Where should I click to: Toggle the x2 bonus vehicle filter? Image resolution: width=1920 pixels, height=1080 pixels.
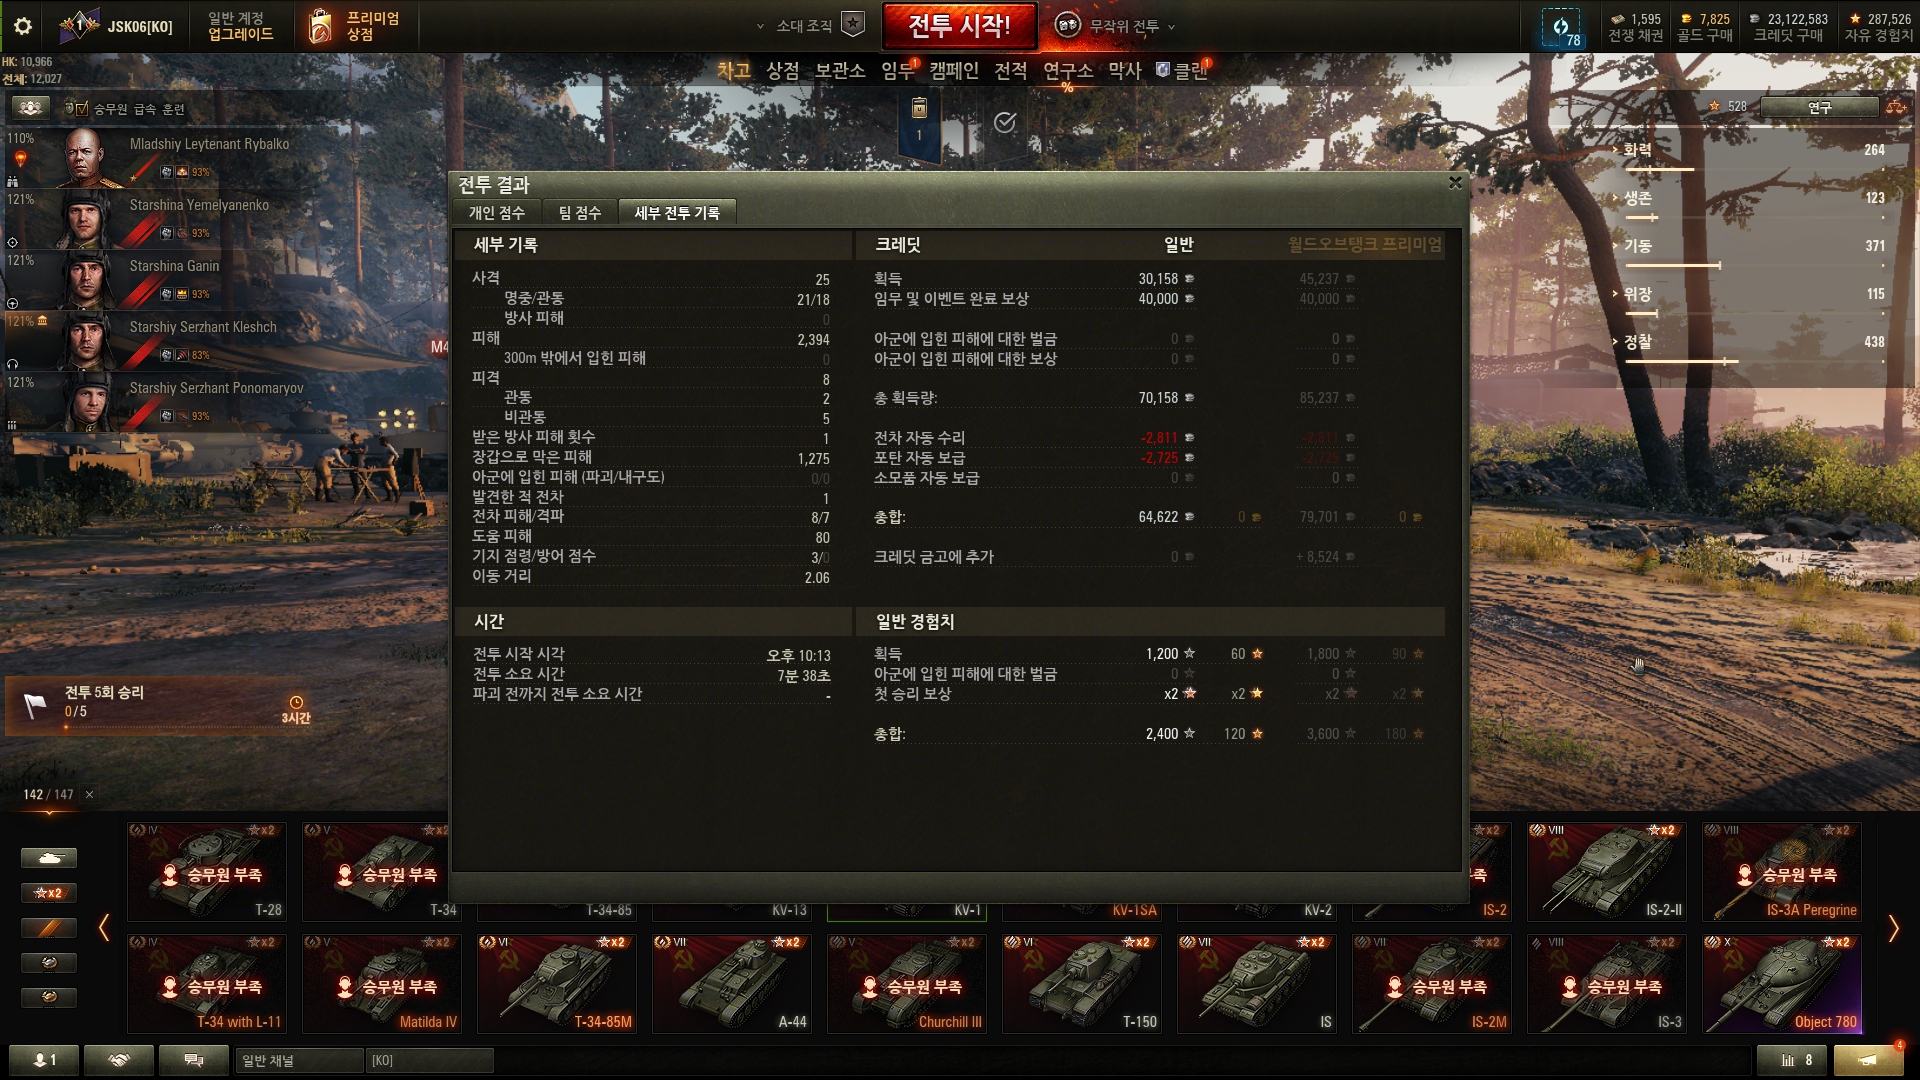point(48,893)
